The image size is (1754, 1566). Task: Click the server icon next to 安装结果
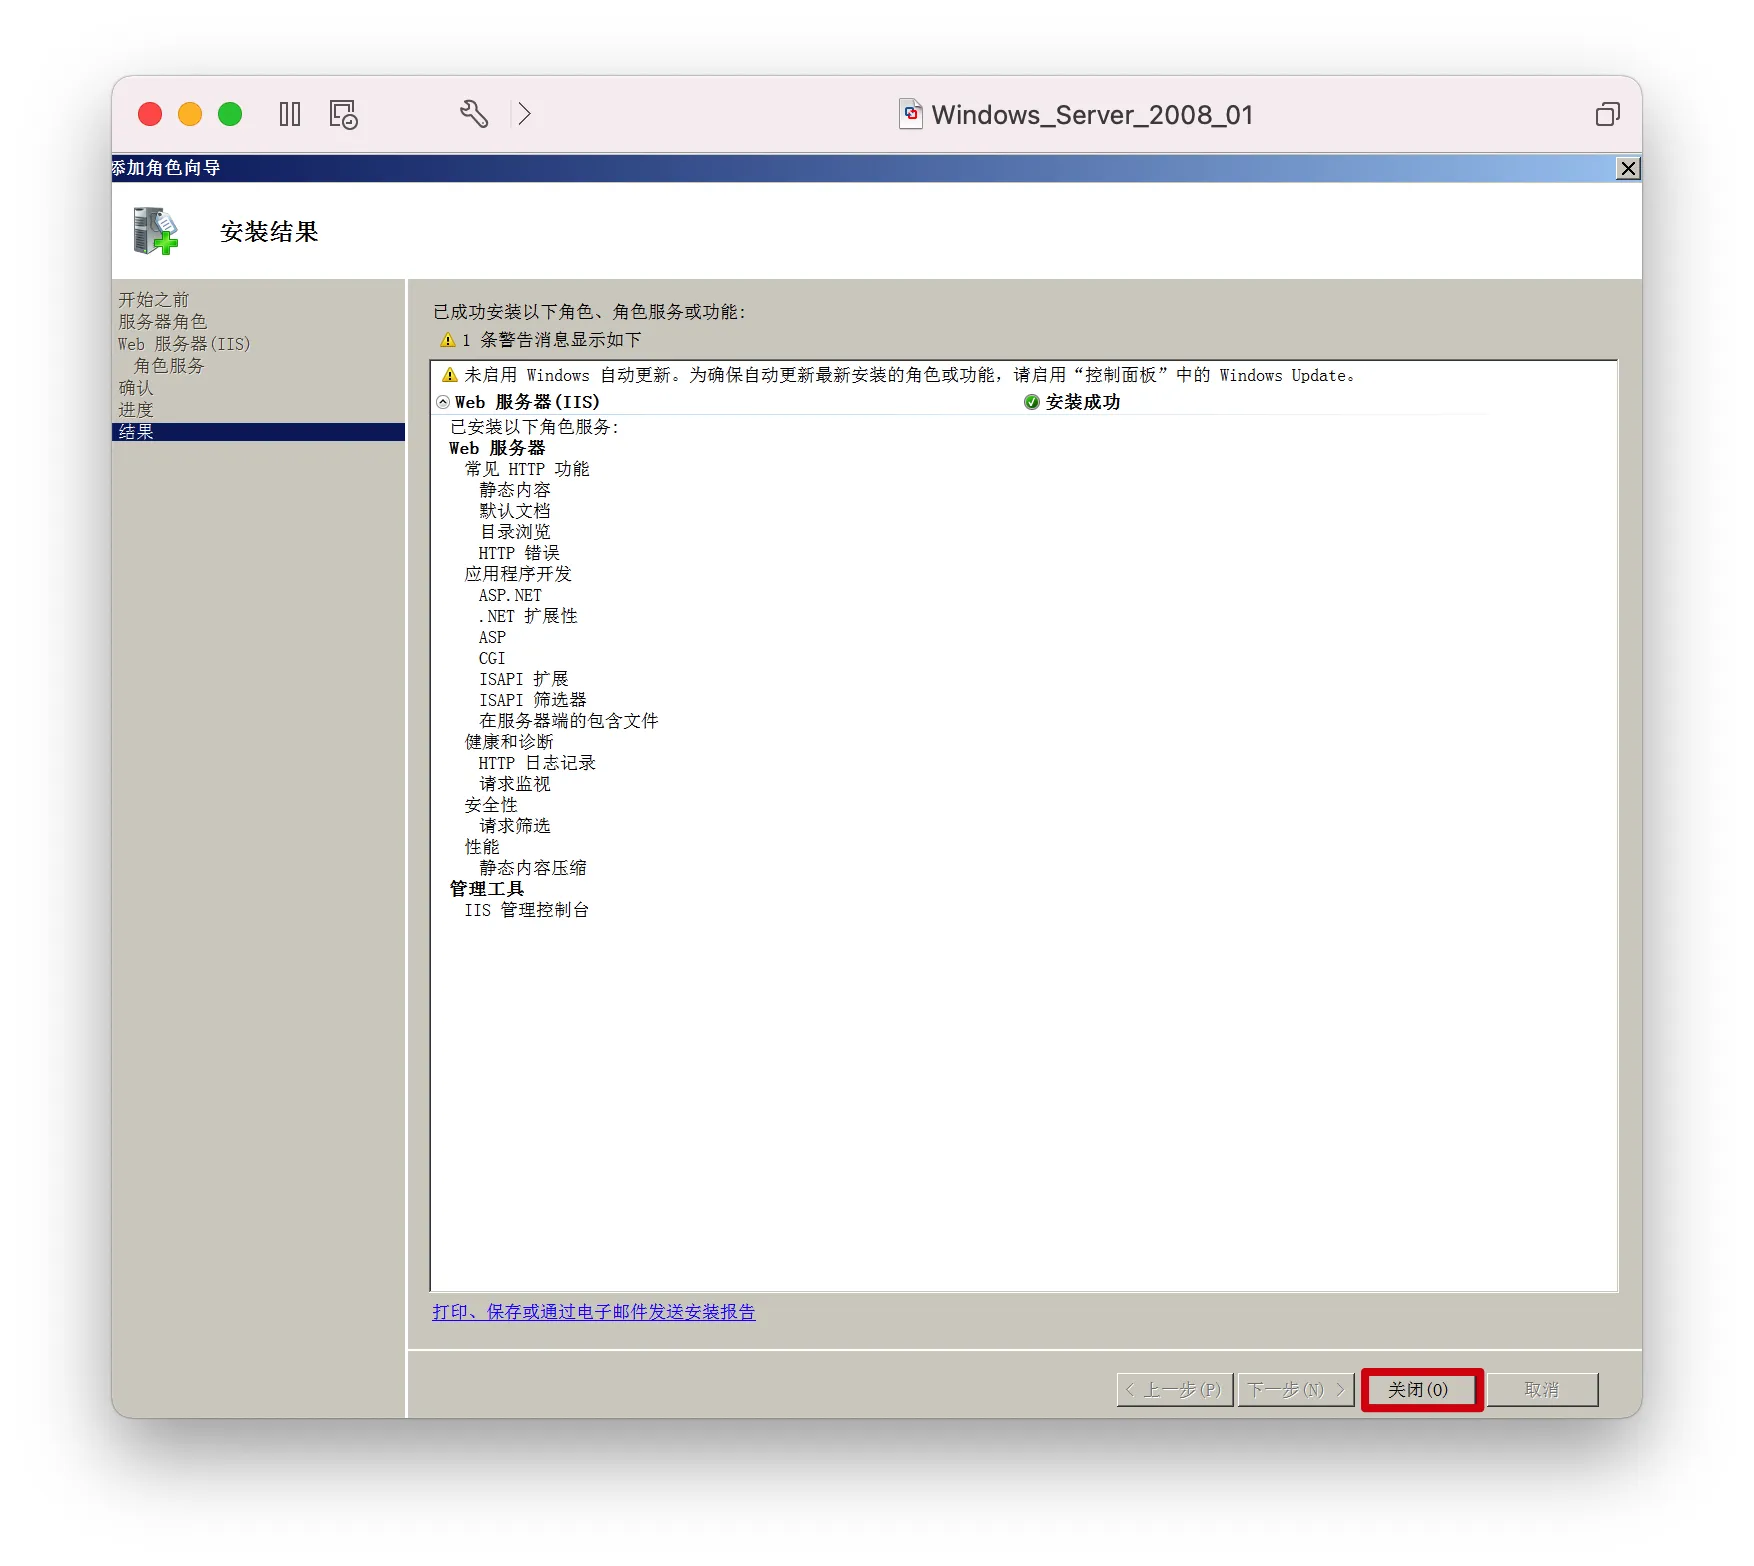click(155, 231)
